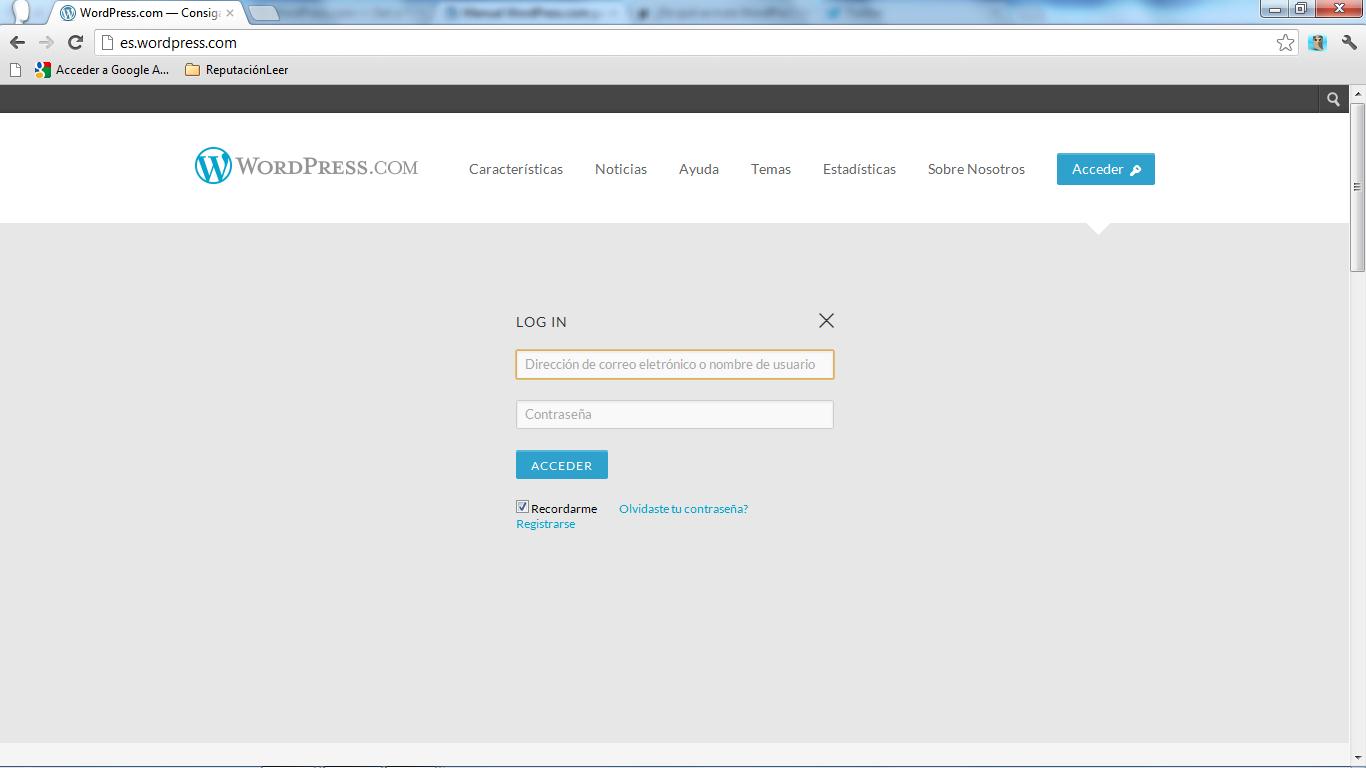This screenshot has width=1366, height=768.
Task: Go back using the browser back arrow
Action: 17,42
